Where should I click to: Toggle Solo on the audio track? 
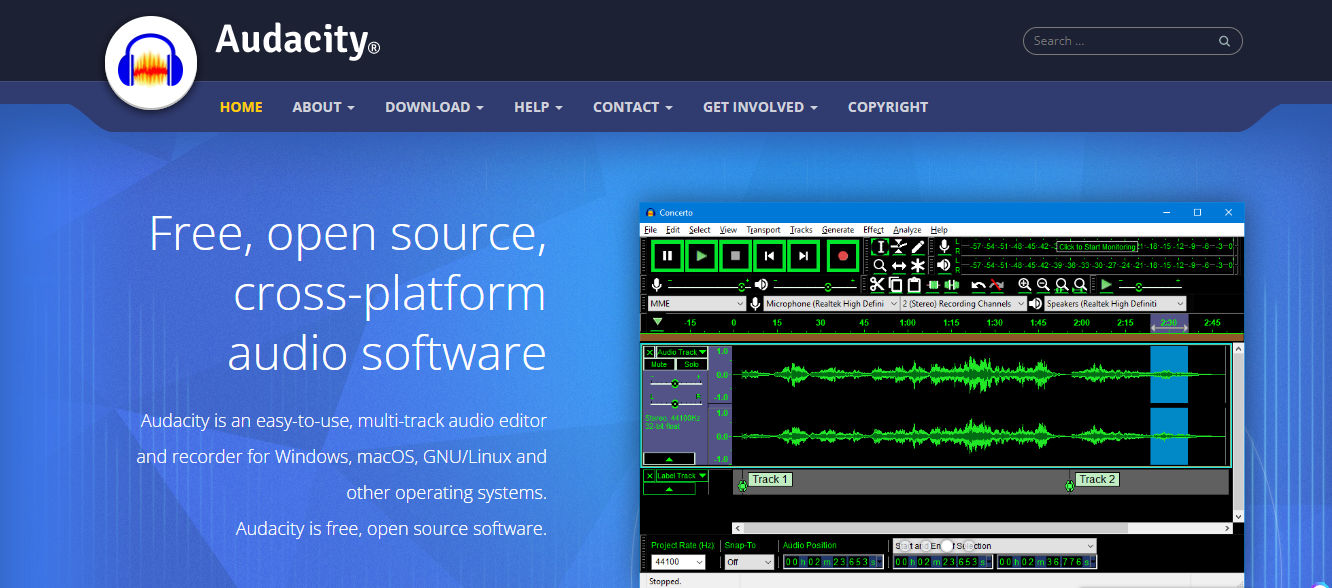(691, 365)
